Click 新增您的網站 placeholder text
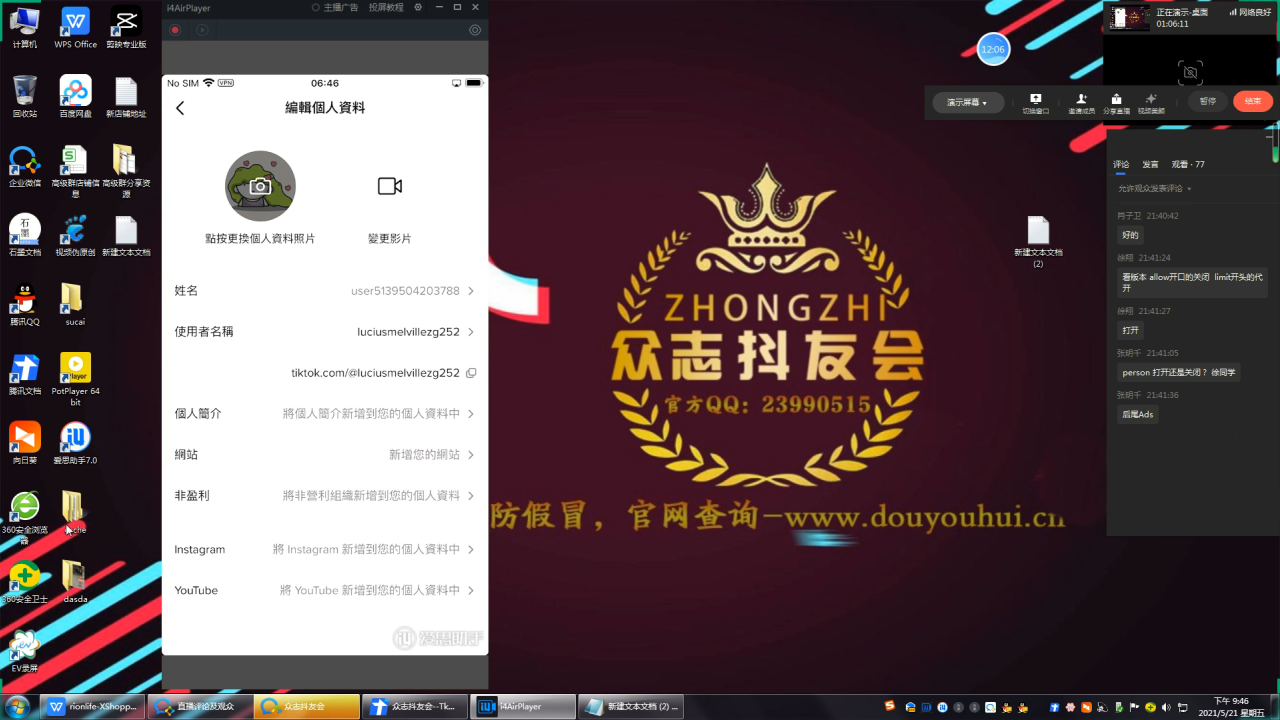 [424, 455]
